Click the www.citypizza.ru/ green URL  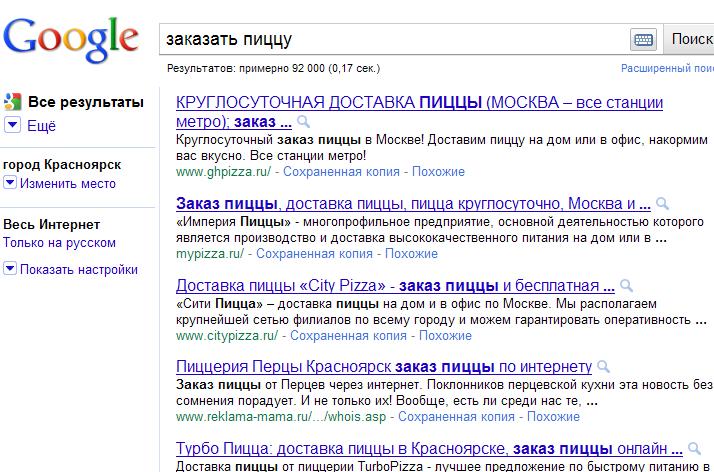[x=227, y=335]
